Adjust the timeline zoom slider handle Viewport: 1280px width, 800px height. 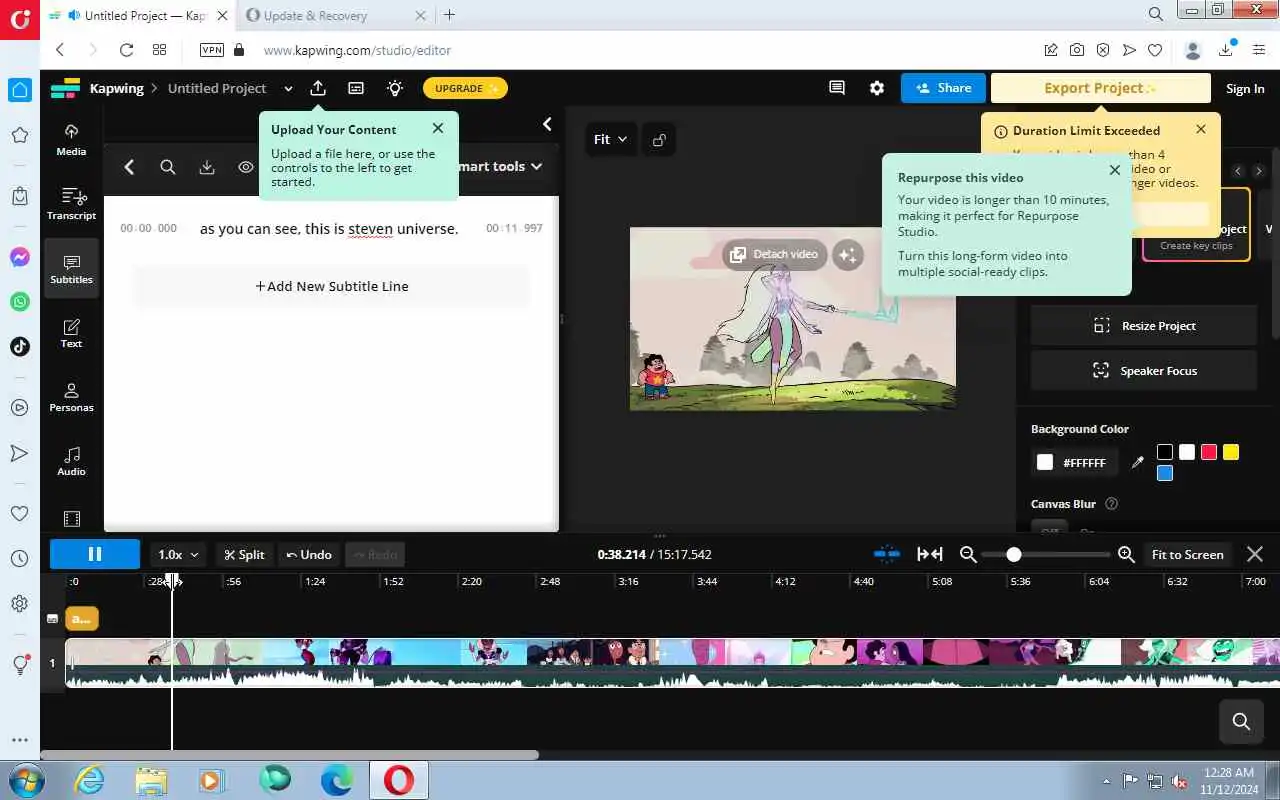pos(1014,554)
